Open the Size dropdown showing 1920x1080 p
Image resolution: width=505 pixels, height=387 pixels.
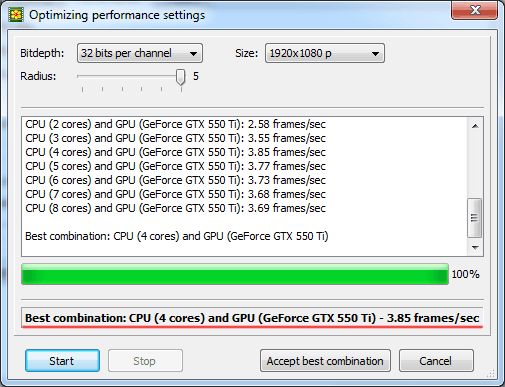(325, 53)
